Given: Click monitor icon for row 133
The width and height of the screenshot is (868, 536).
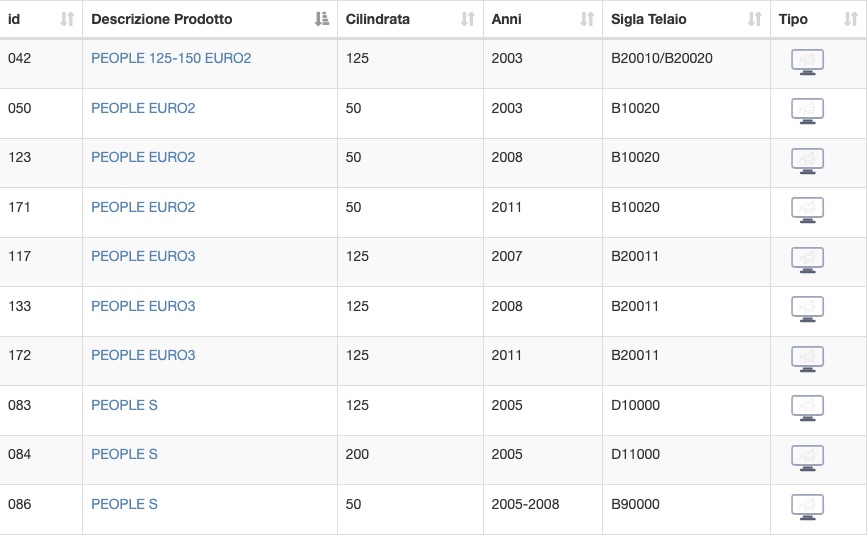Looking at the screenshot, I should [807, 310].
